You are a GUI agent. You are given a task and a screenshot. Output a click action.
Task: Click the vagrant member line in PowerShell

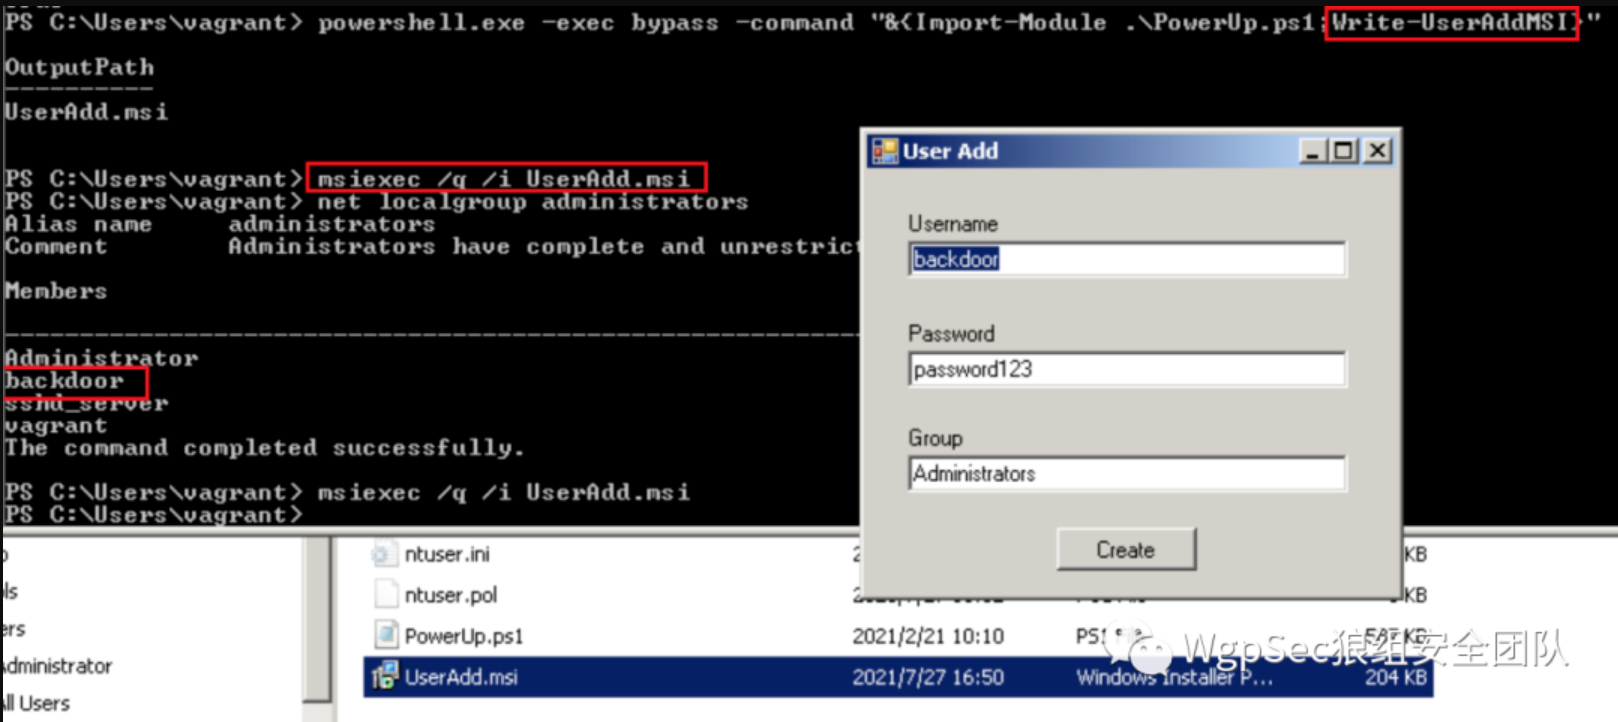(x=56, y=426)
